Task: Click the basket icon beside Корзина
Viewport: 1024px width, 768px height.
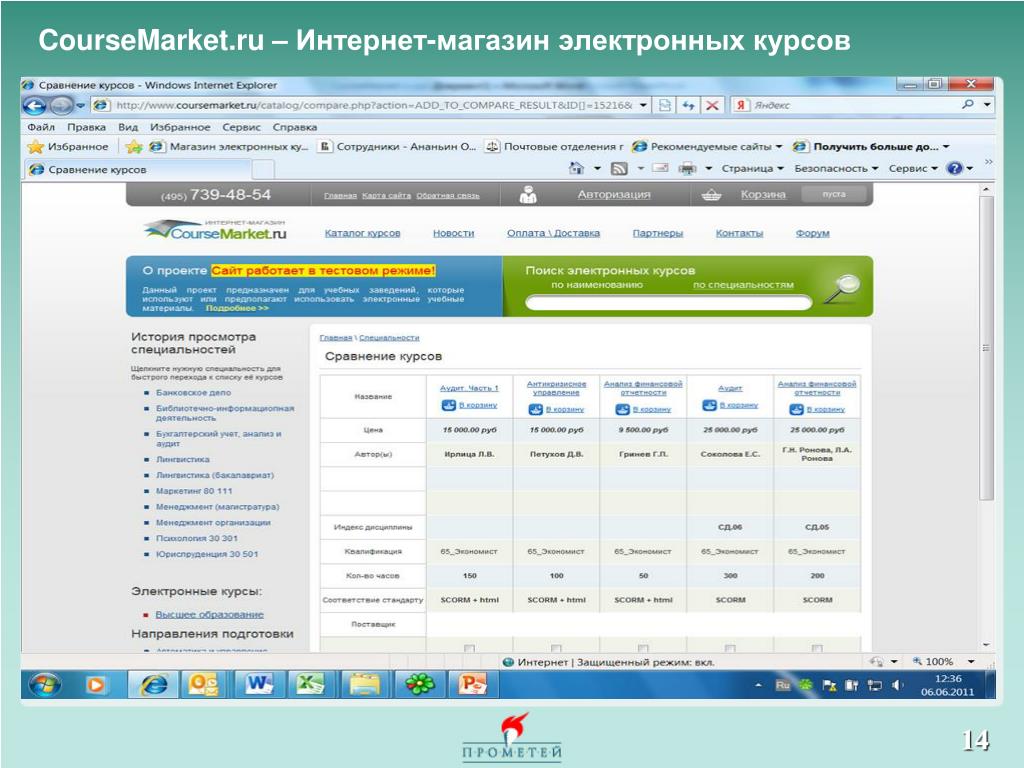Action: pyautogui.click(x=711, y=195)
